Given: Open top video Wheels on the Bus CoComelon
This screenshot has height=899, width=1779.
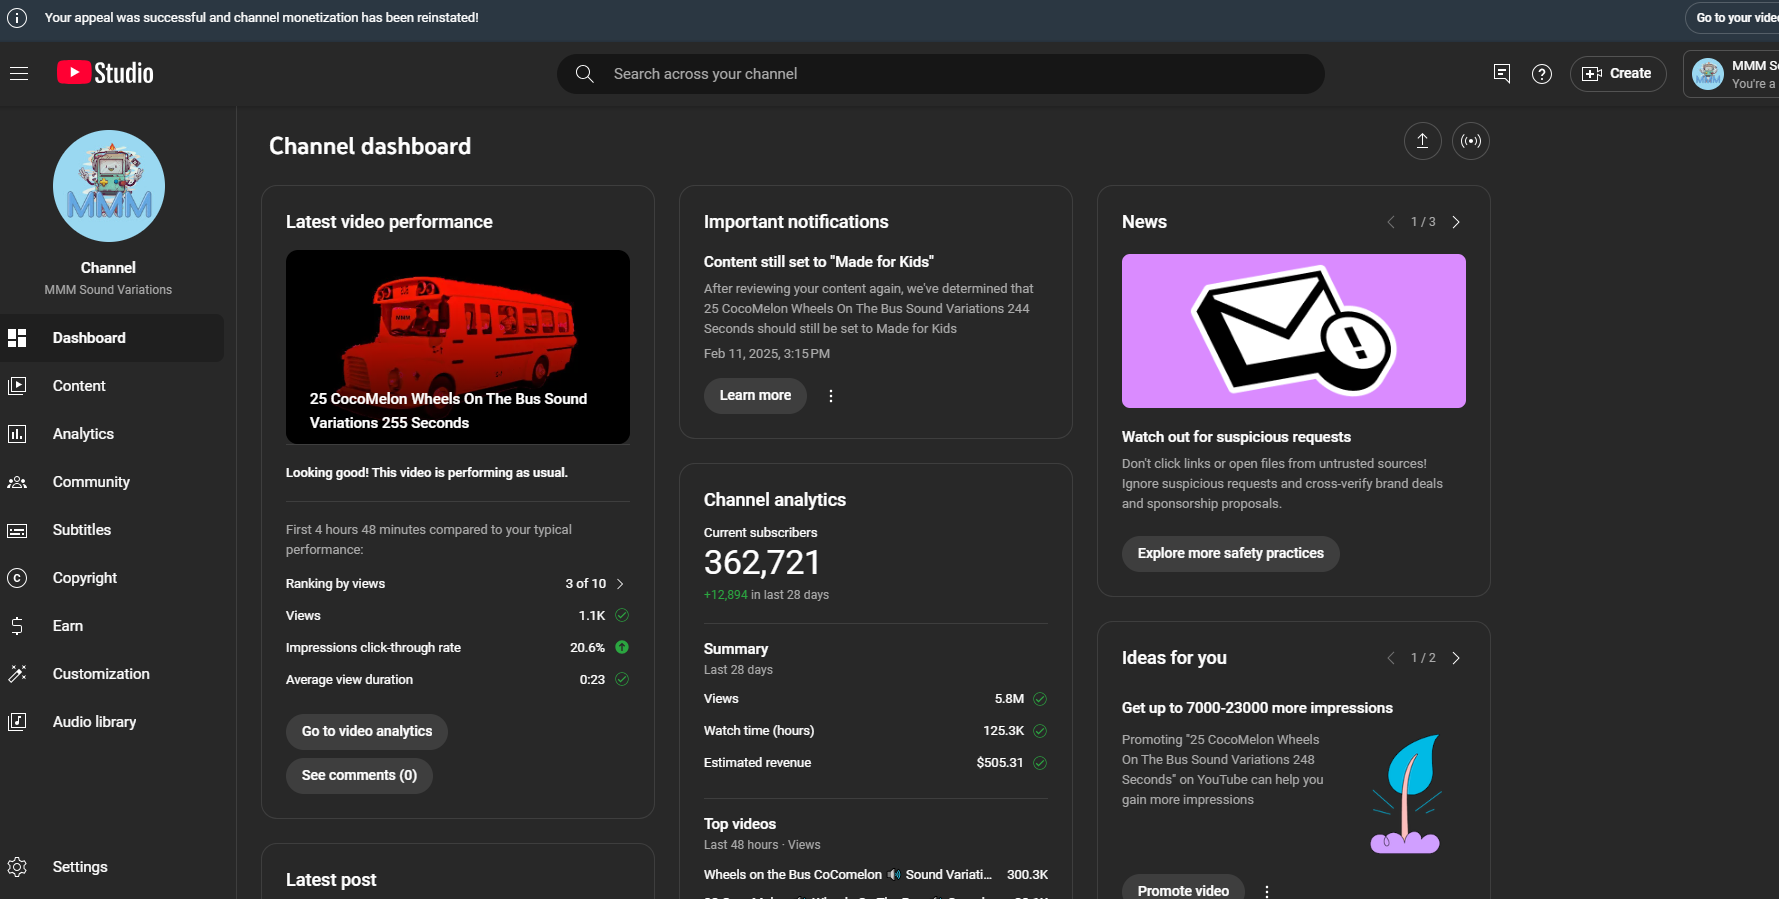Looking at the screenshot, I should tap(848, 875).
